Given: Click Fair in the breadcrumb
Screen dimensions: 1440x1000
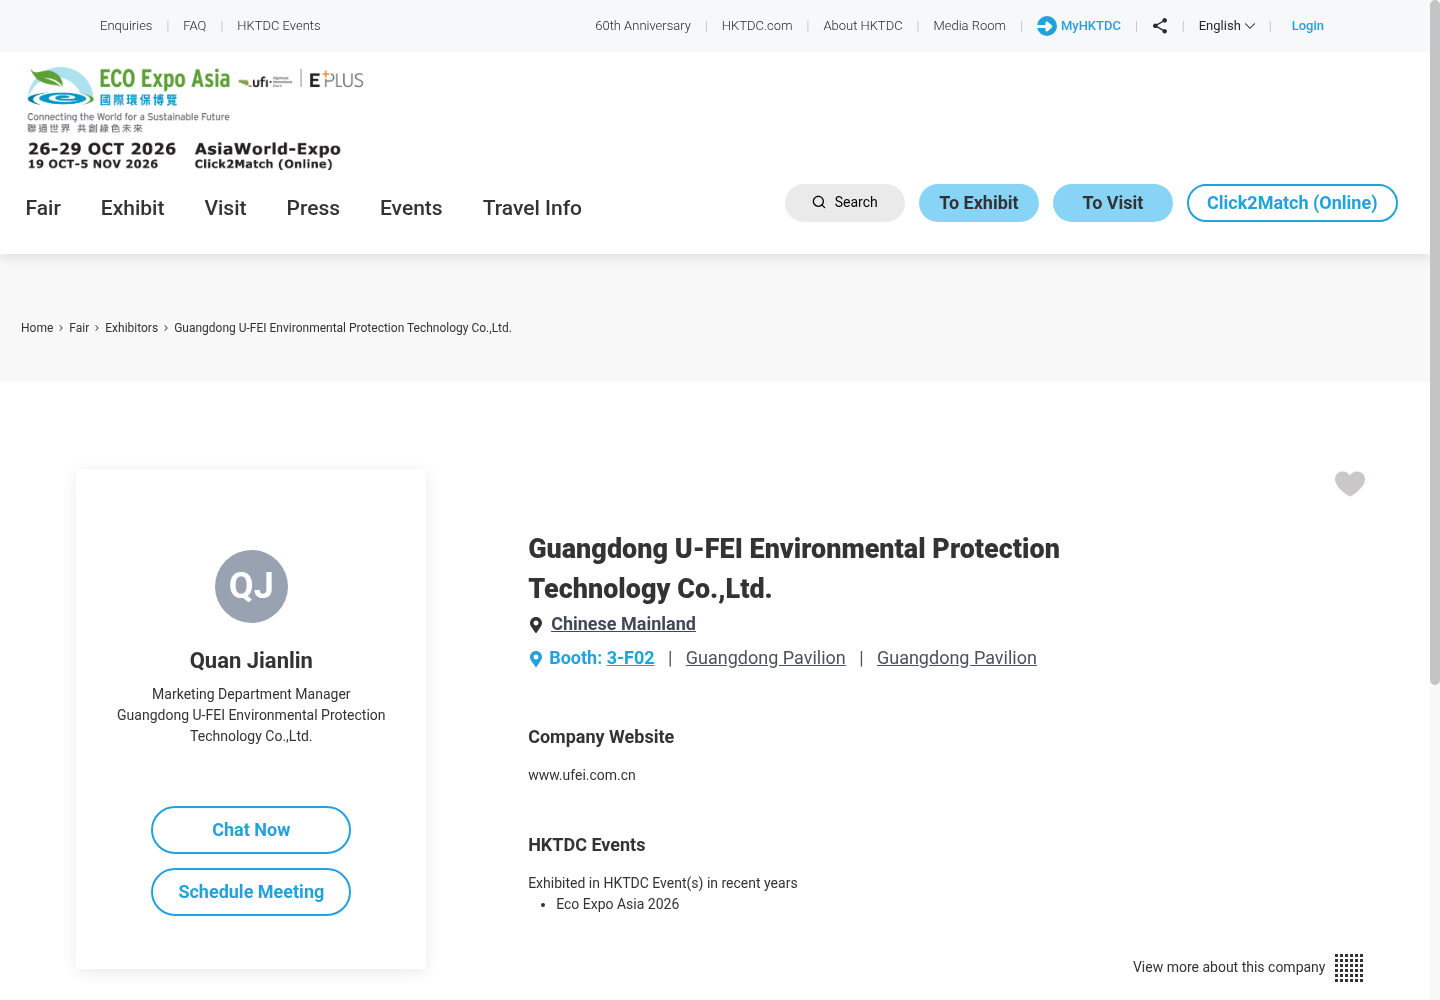Looking at the screenshot, I should pyautogui.click(x=79, y=328).
